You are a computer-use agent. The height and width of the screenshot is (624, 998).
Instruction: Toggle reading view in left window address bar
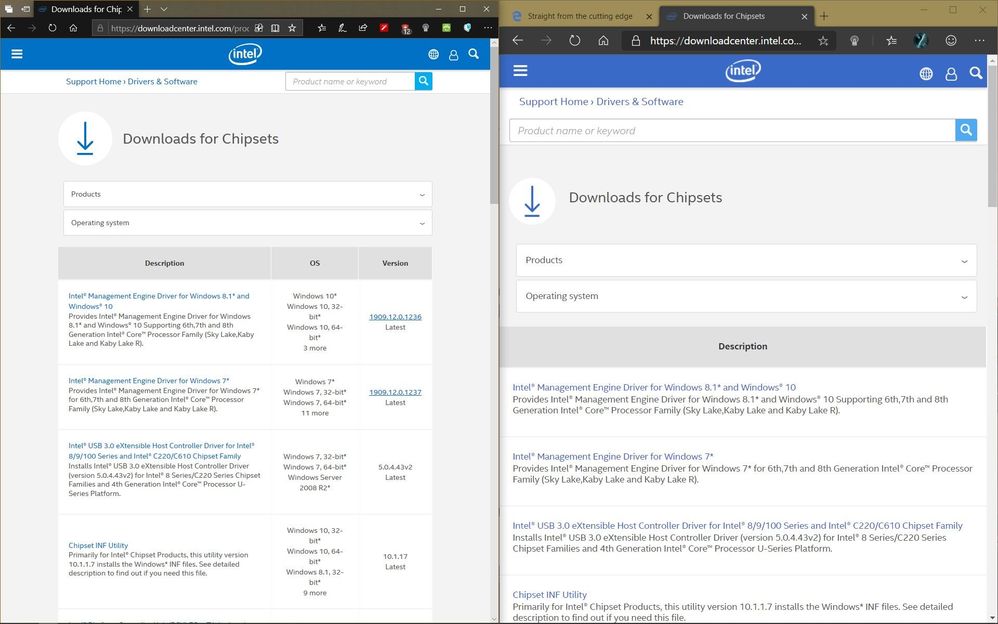(x=275, y=28)
